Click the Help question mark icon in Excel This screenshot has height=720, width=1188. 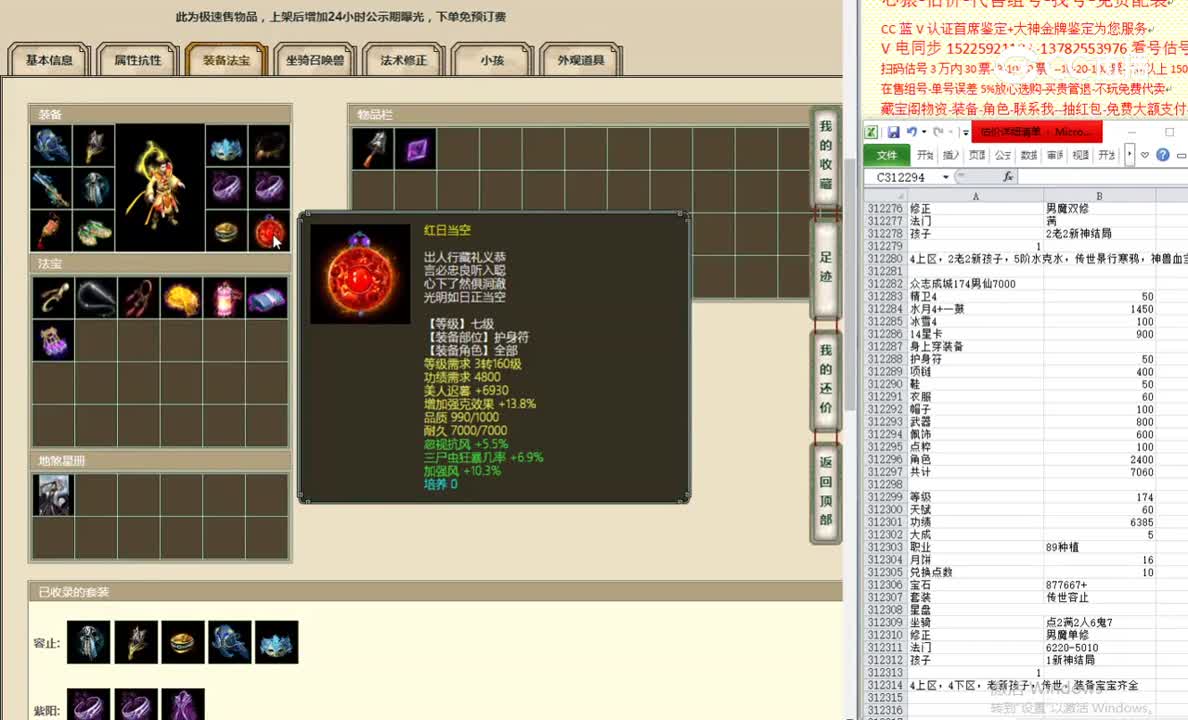(1163, 154)
